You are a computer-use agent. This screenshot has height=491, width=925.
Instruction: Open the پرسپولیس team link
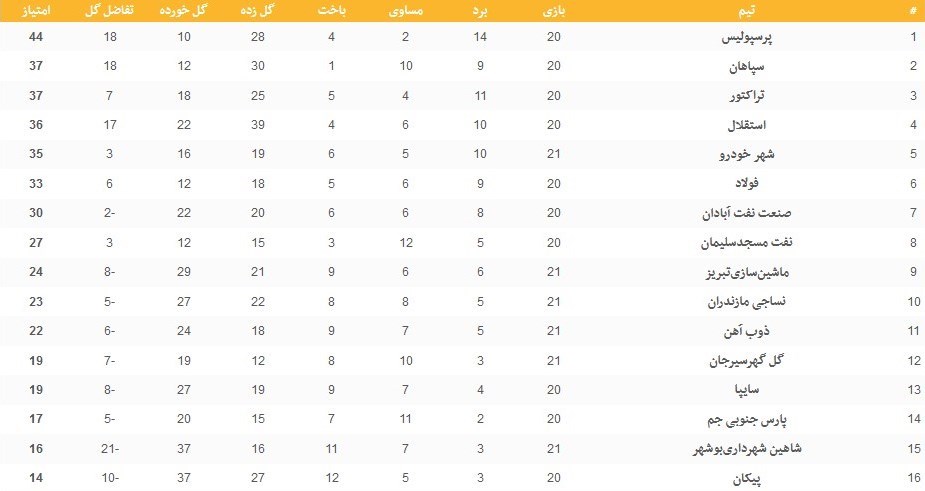pos(754,38)
